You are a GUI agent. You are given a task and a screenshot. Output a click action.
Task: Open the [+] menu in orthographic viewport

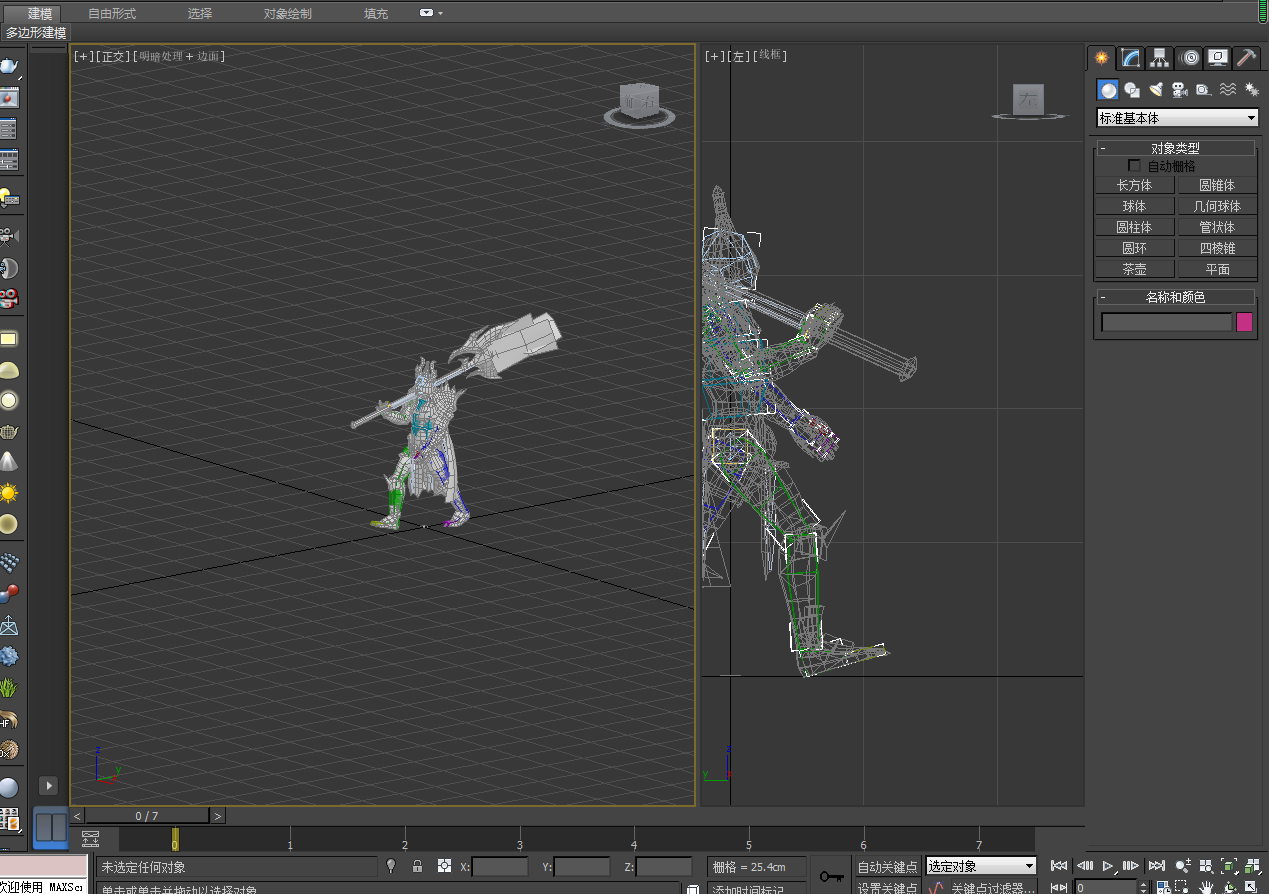(x=83, y=56)
